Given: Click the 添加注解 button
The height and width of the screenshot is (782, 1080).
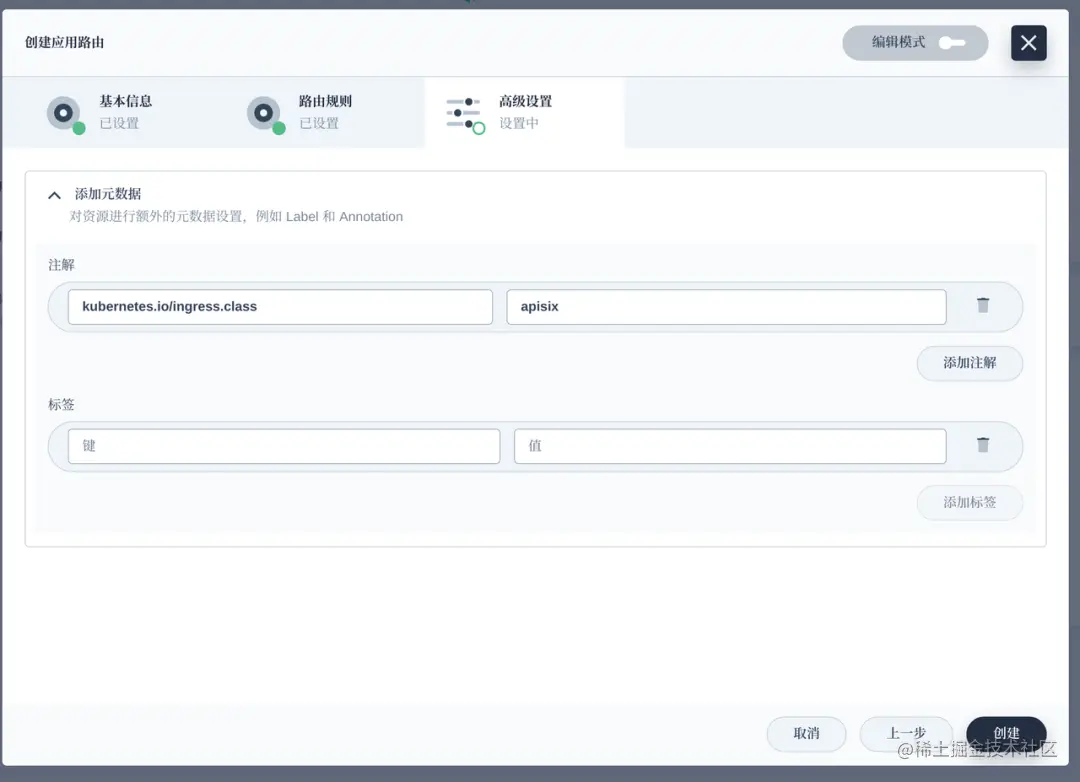Looking at the screenshot, I should pyautogui.click(x=969, y=363).
